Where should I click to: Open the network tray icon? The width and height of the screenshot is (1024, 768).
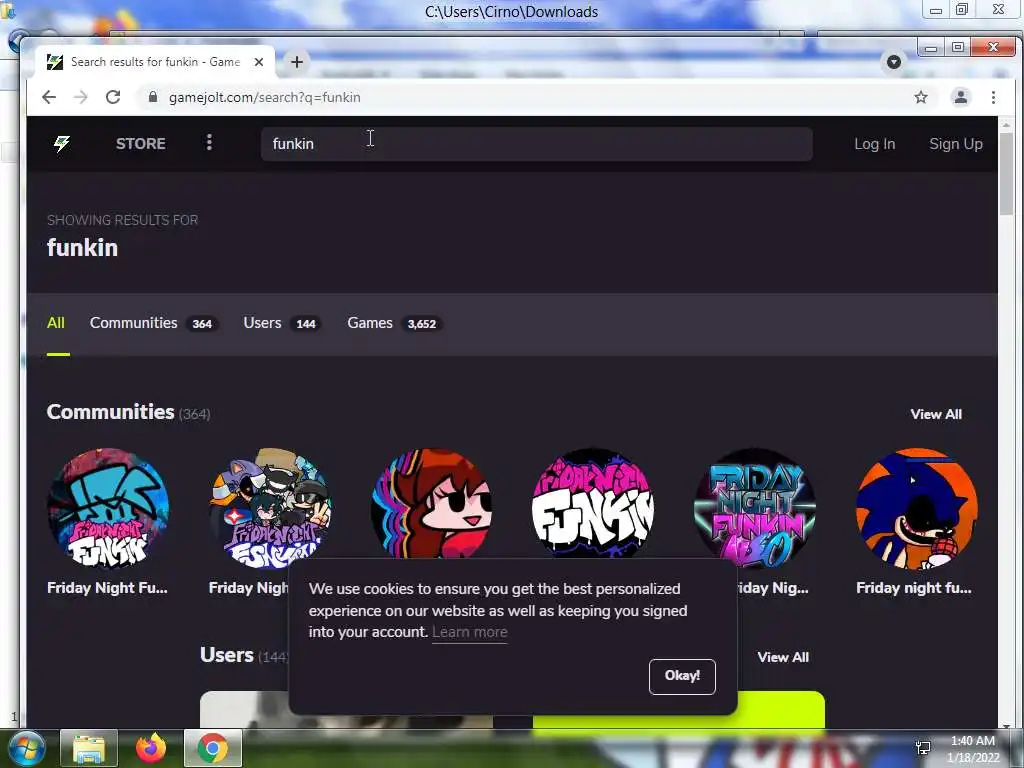(923, 748)
